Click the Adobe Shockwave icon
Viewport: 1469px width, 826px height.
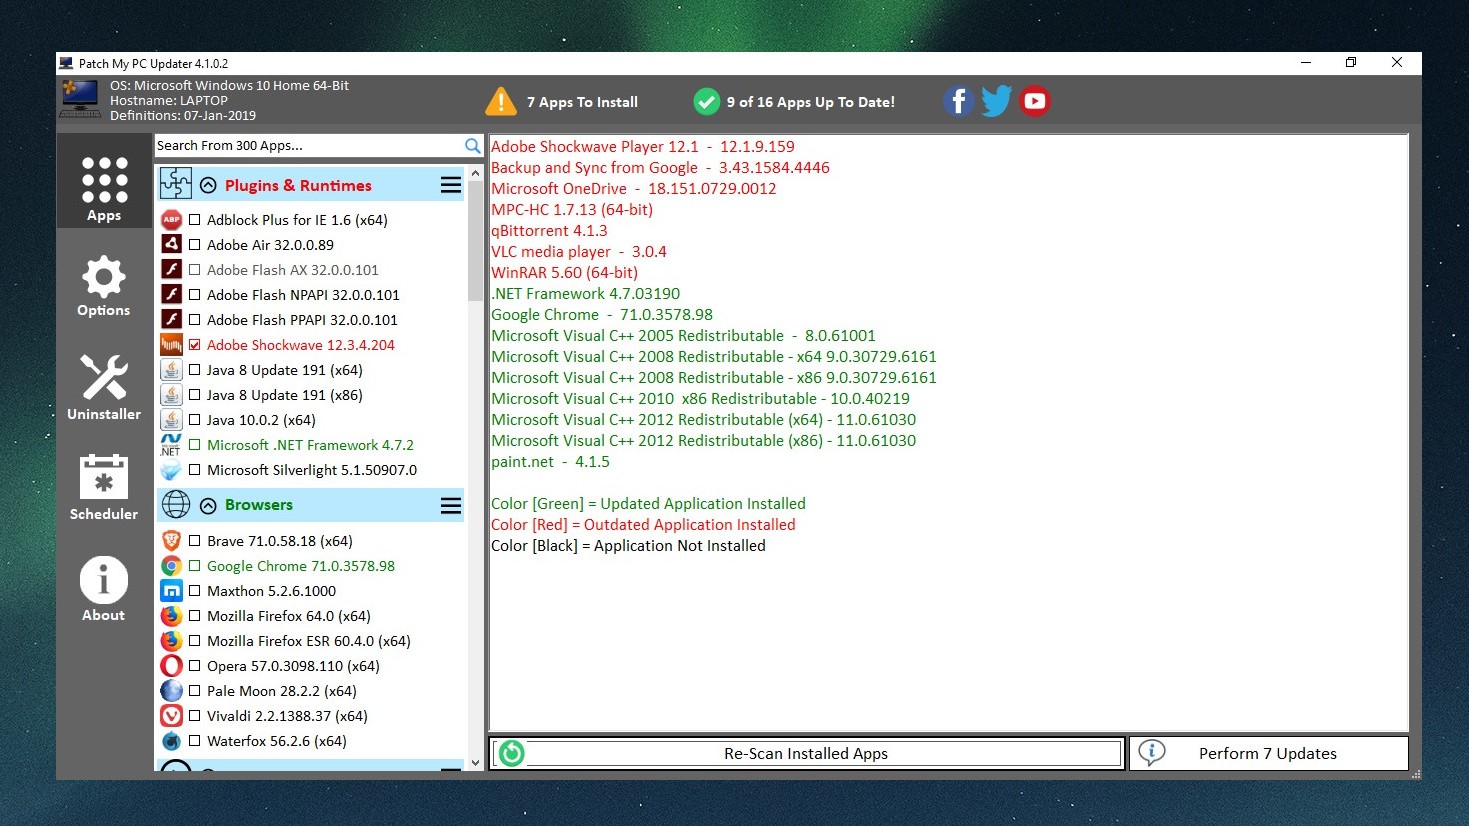pyautogui.click(x=172, y=345)
